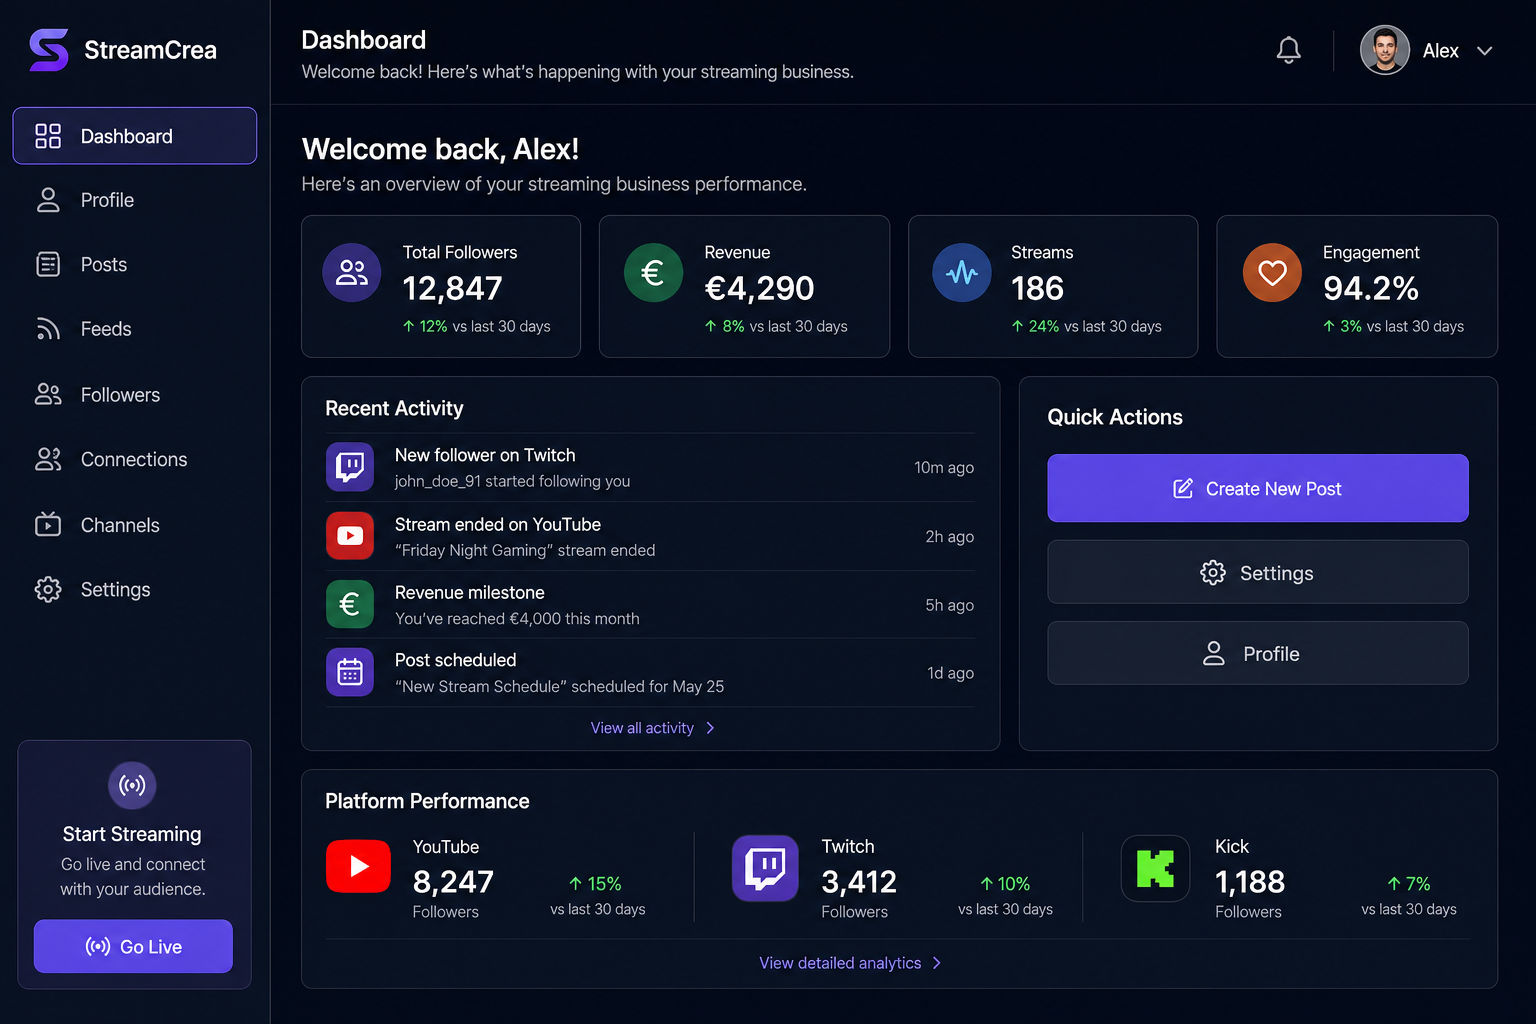This screenshot has width=1536, height=1024.
Task: Click the YouTube logo in Platform Performance
Action: tap(358, 866)
